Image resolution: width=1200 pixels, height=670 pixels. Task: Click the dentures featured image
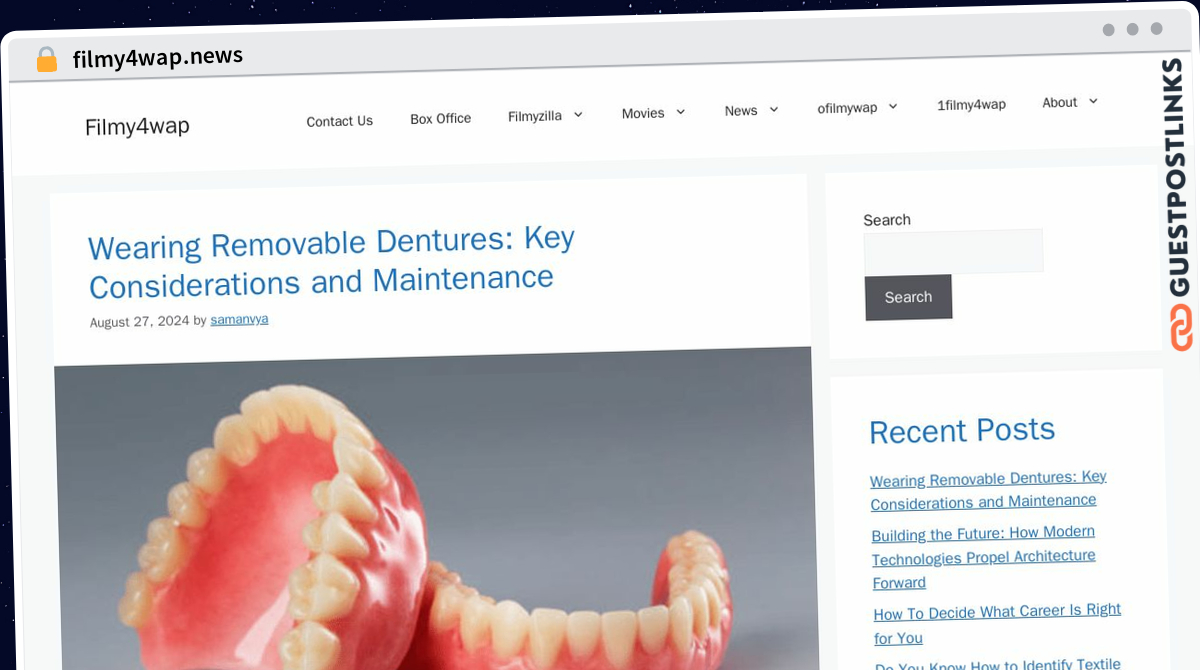[x=434, y=510]
